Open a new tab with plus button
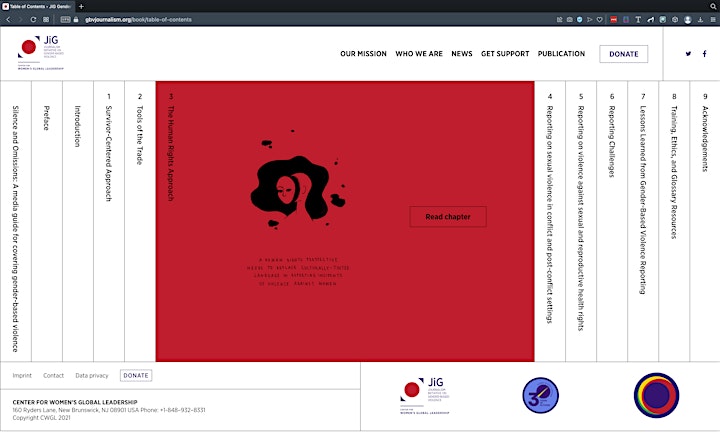The image size is (720, 443). click(x=81, y=6)
